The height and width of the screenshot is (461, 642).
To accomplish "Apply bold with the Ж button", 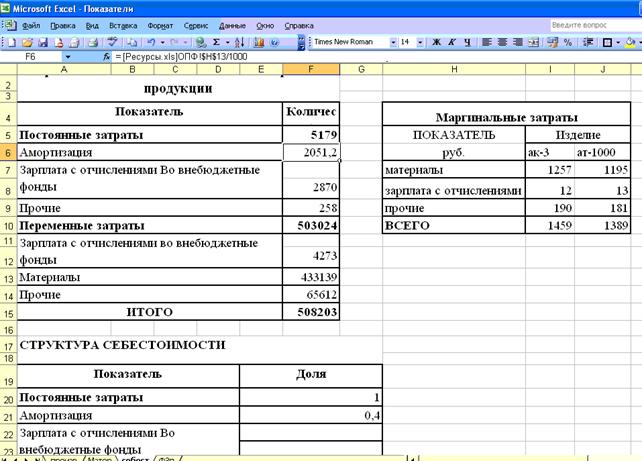I will tap(436, 42).
